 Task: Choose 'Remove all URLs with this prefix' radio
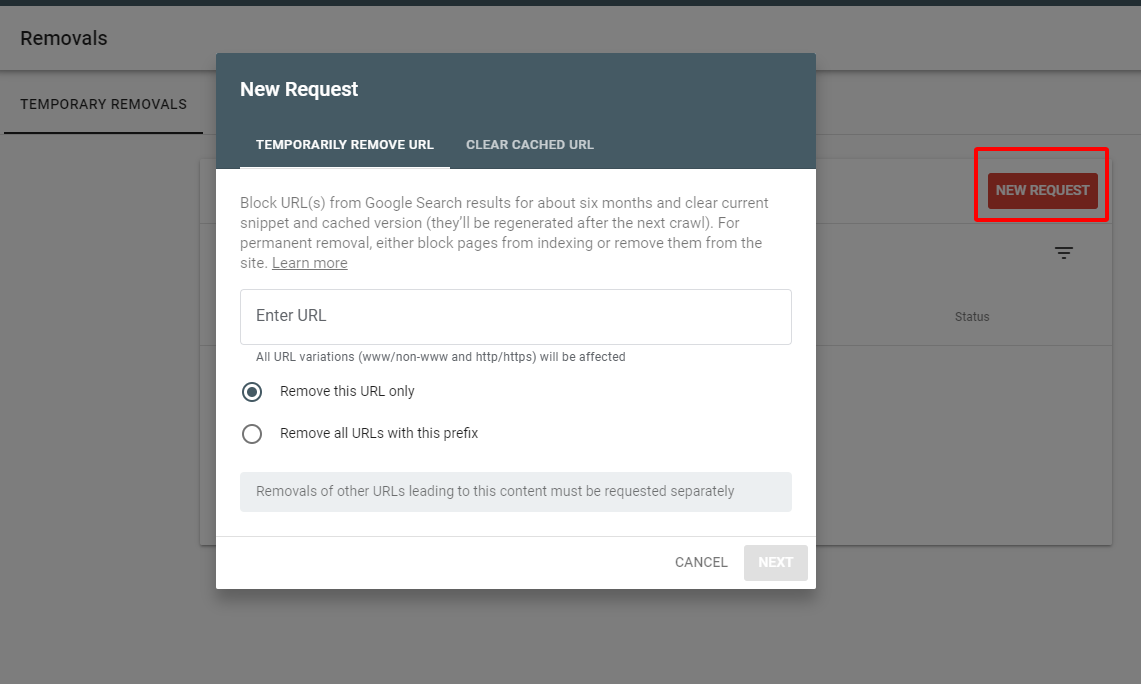point(252,434)
